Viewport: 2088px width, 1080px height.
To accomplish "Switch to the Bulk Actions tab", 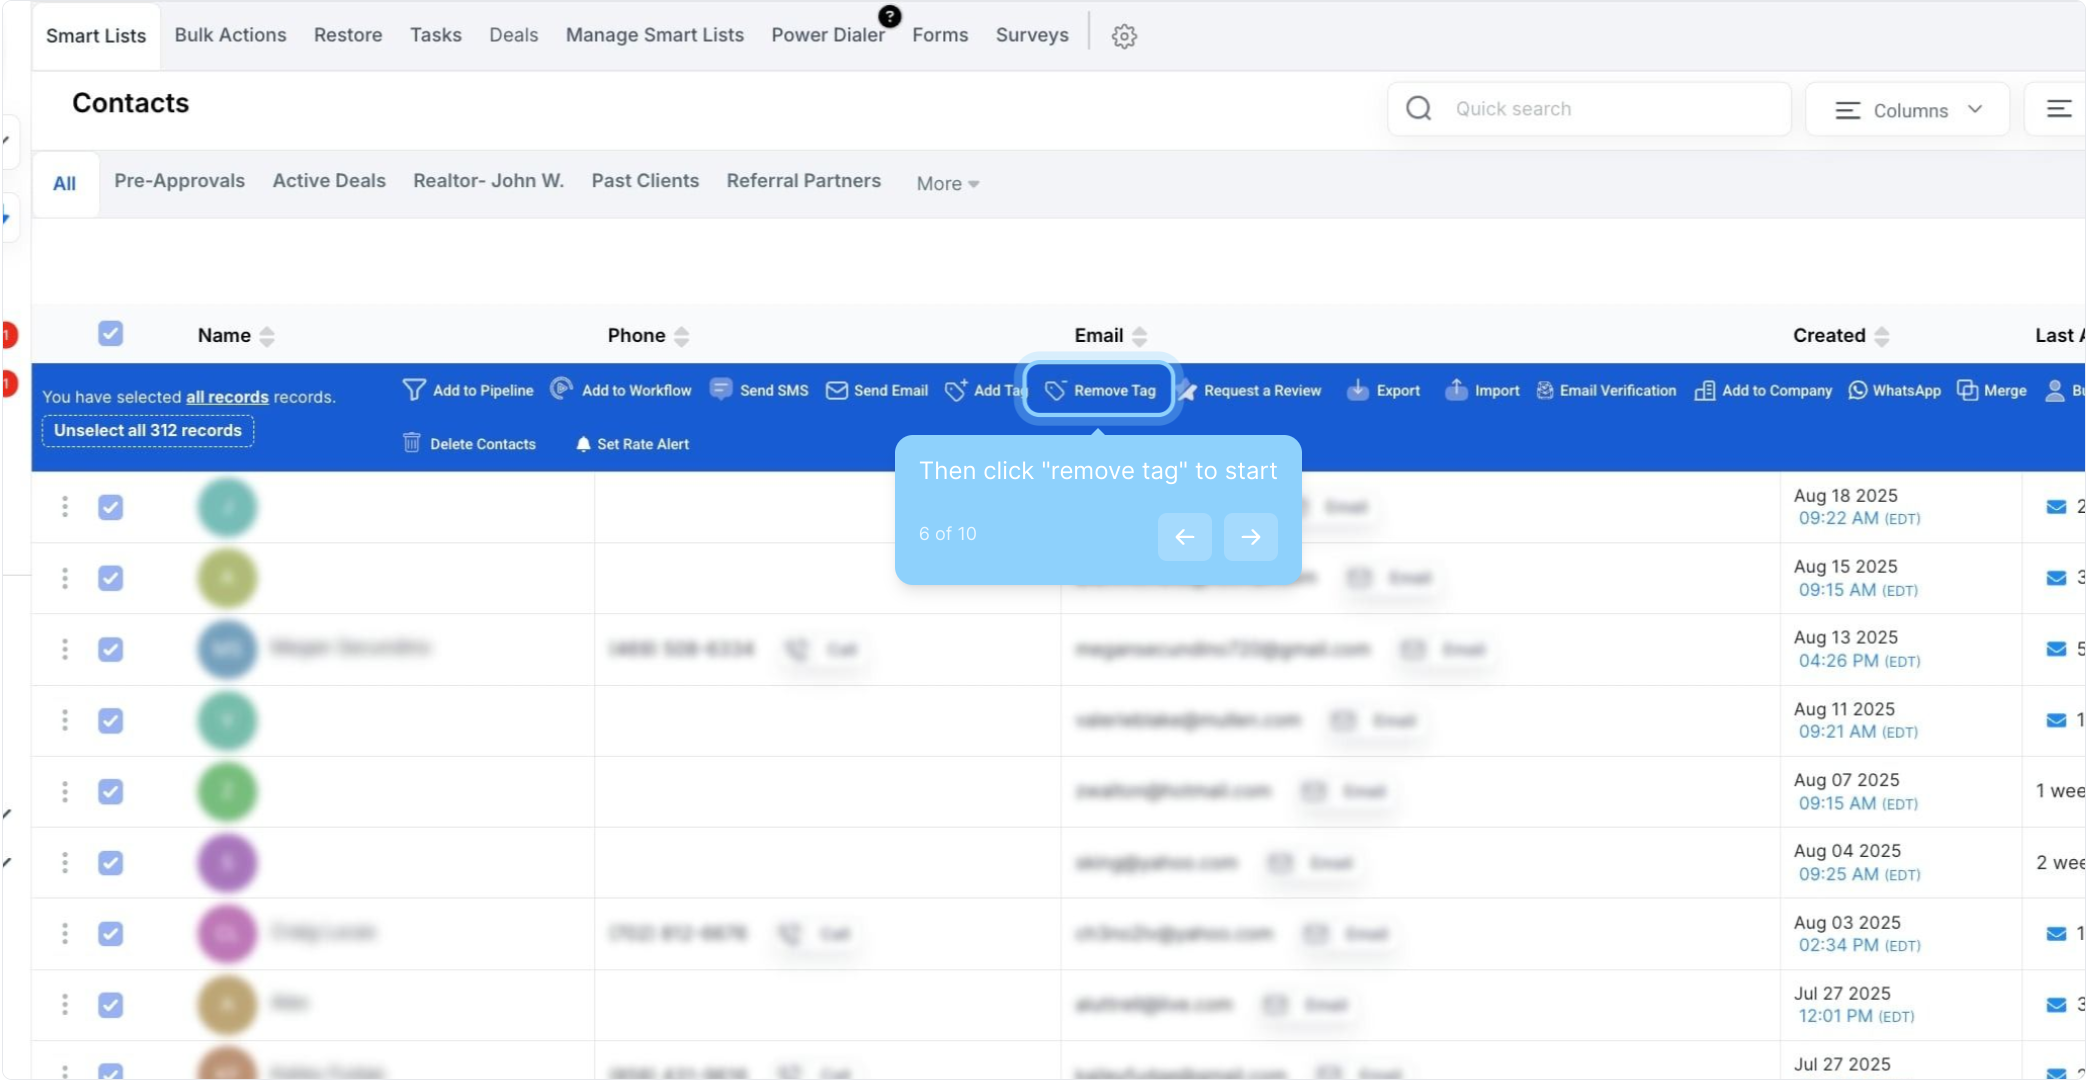I will (230, 35).
